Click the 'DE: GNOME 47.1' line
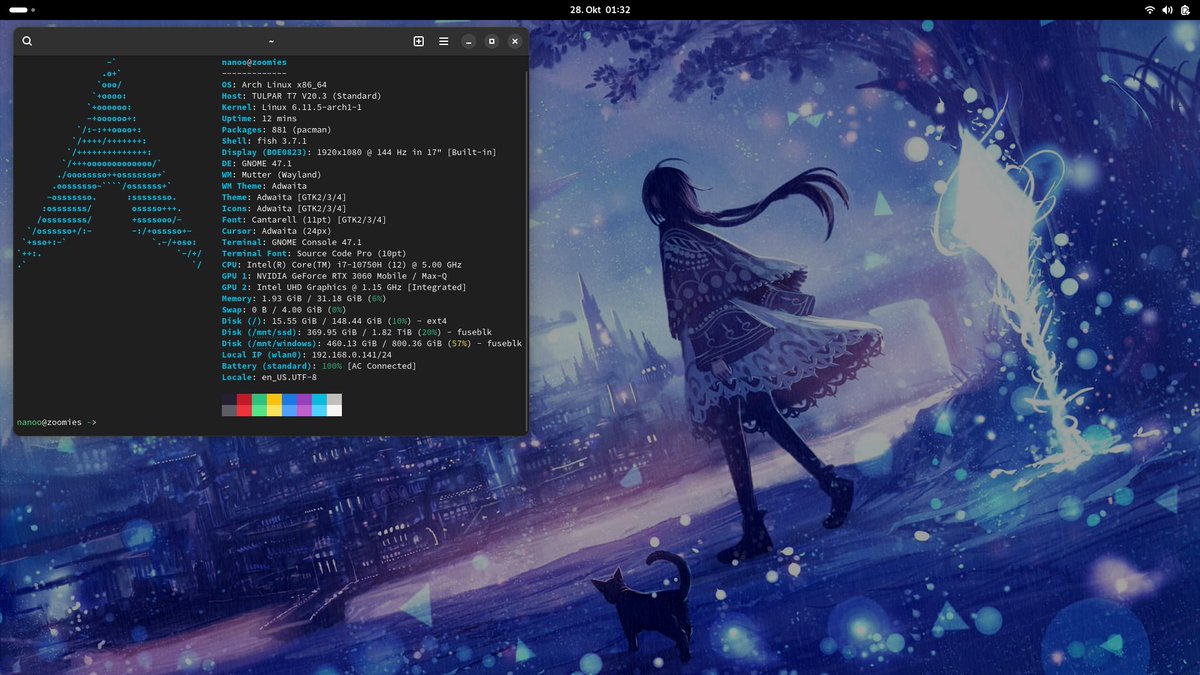Image resolution: width=1200 pixels, height=675 pixels. pos(257,163)
